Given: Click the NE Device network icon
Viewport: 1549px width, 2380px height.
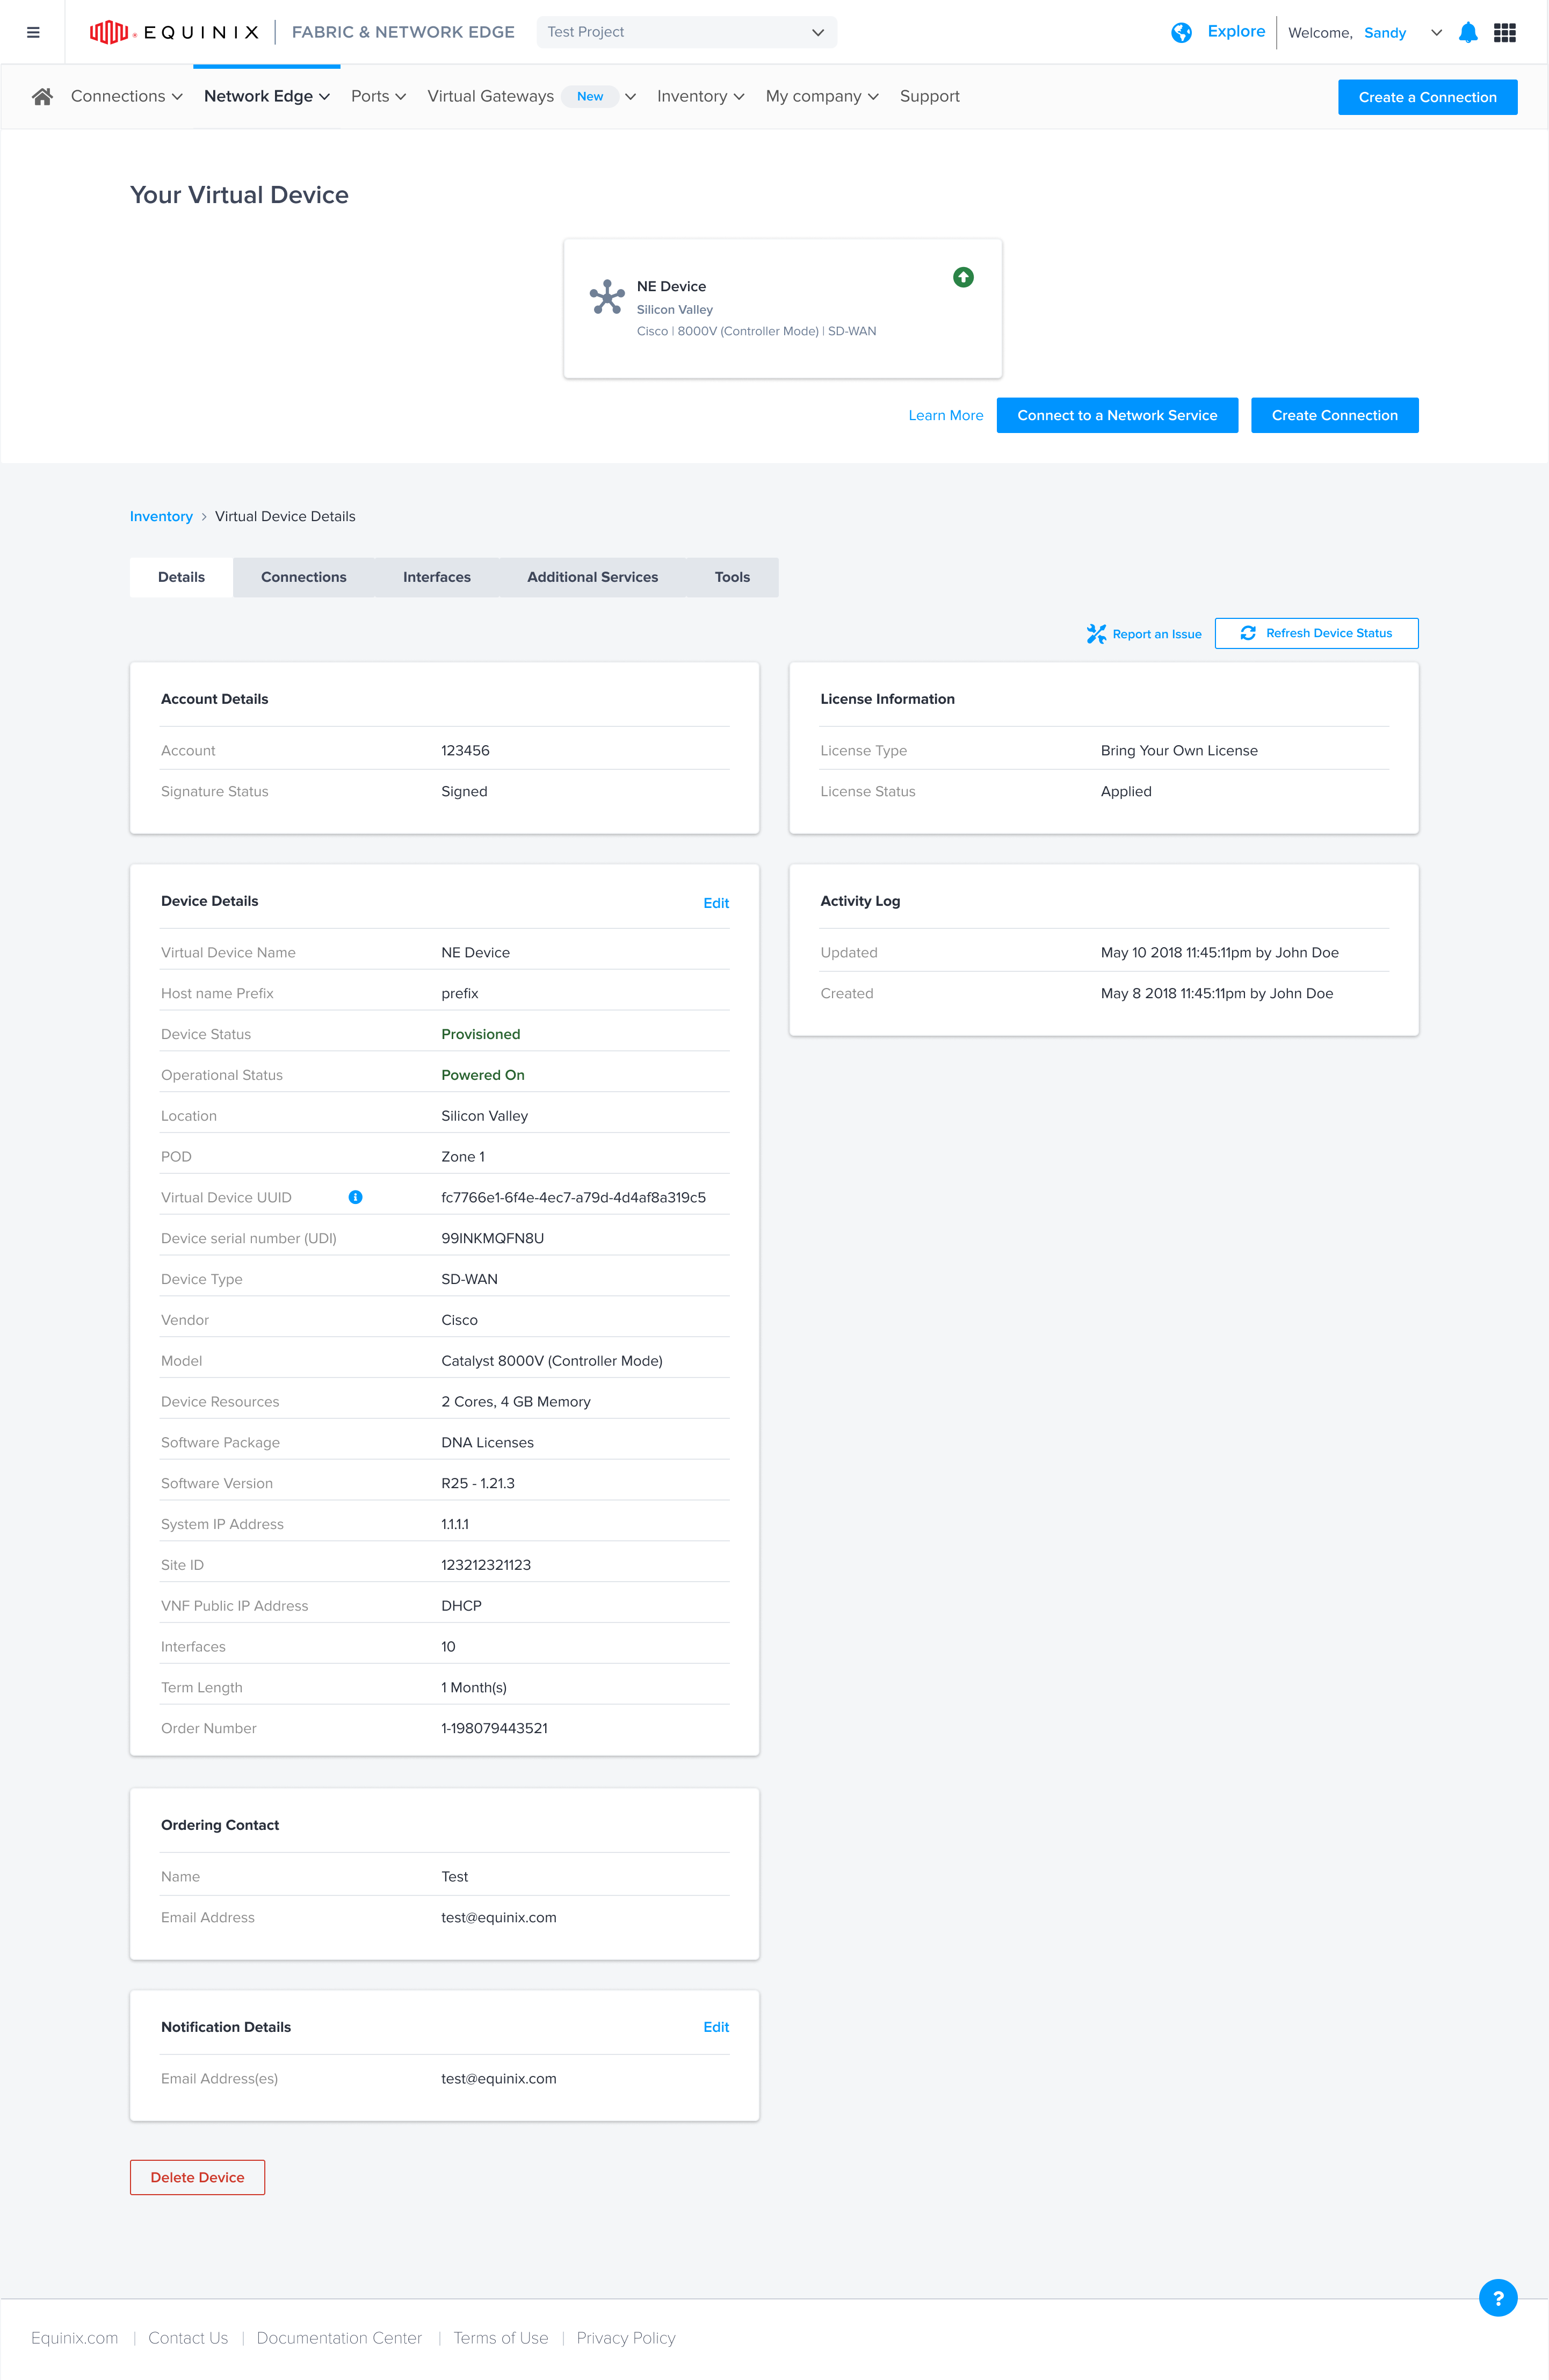Looking at the screenshot, I should click(607, 297).
